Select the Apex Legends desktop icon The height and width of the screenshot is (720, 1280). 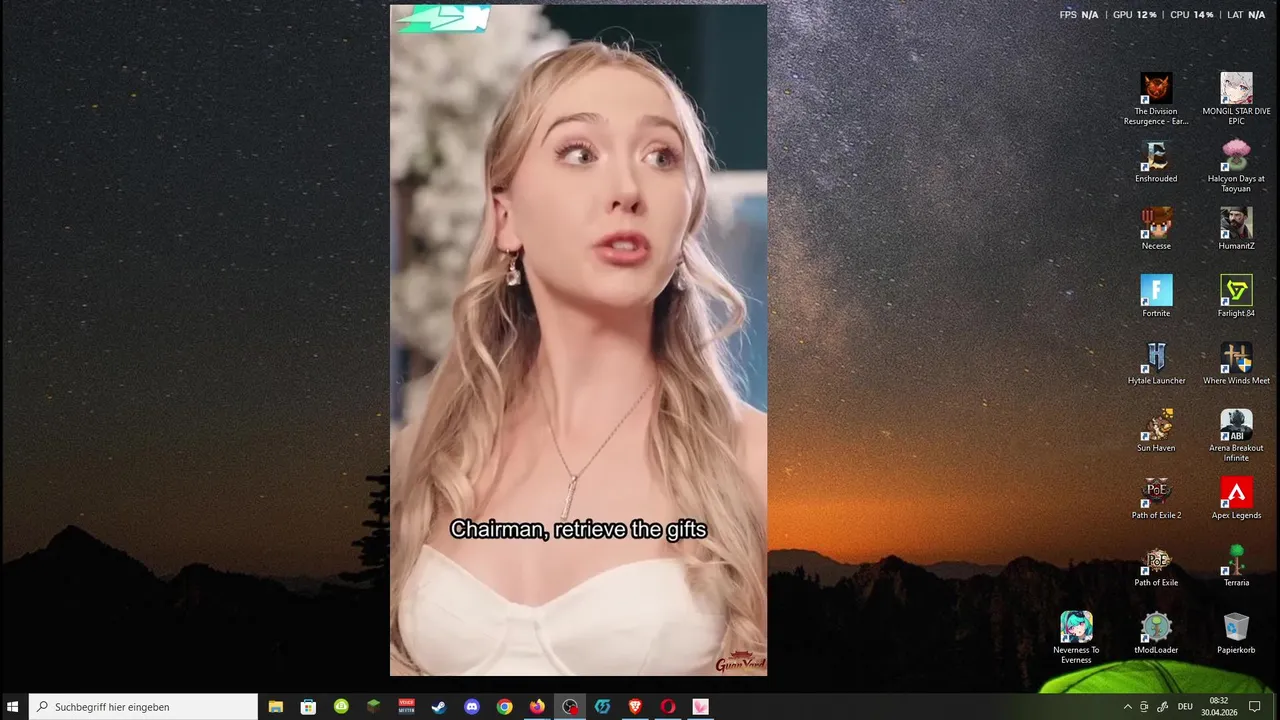coord(1236,499)
